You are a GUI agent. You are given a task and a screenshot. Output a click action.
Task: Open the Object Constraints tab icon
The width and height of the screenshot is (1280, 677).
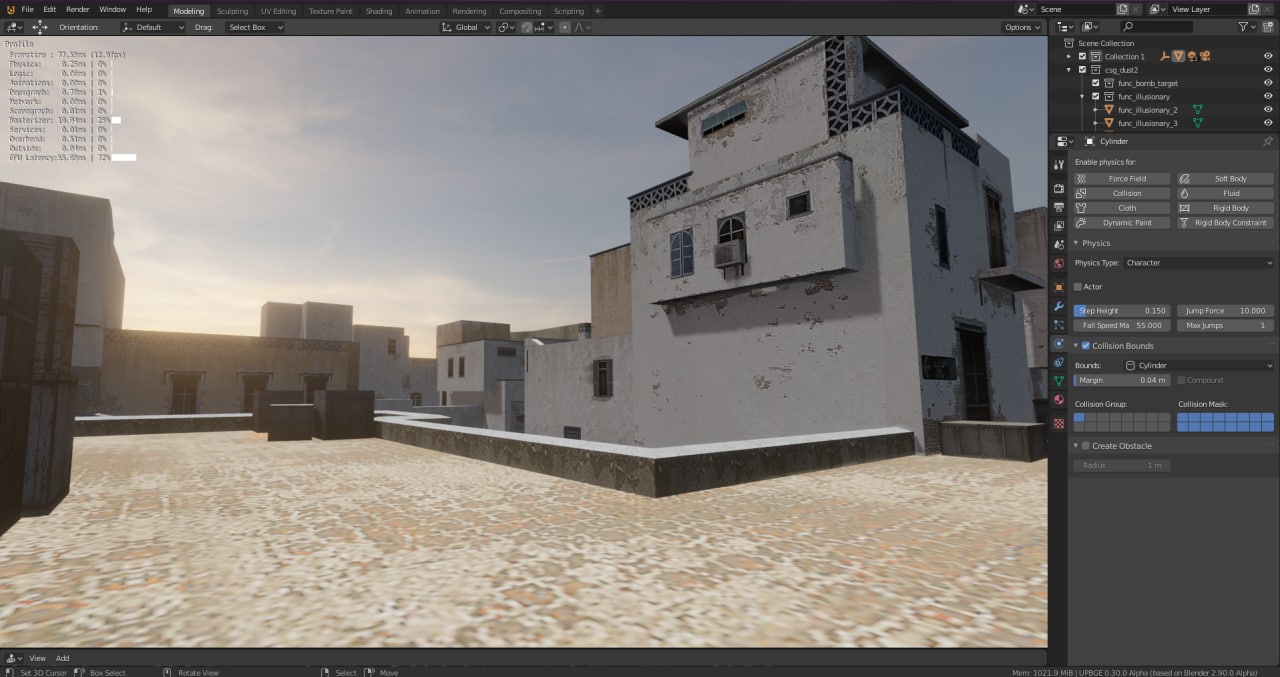(1059, 362)
